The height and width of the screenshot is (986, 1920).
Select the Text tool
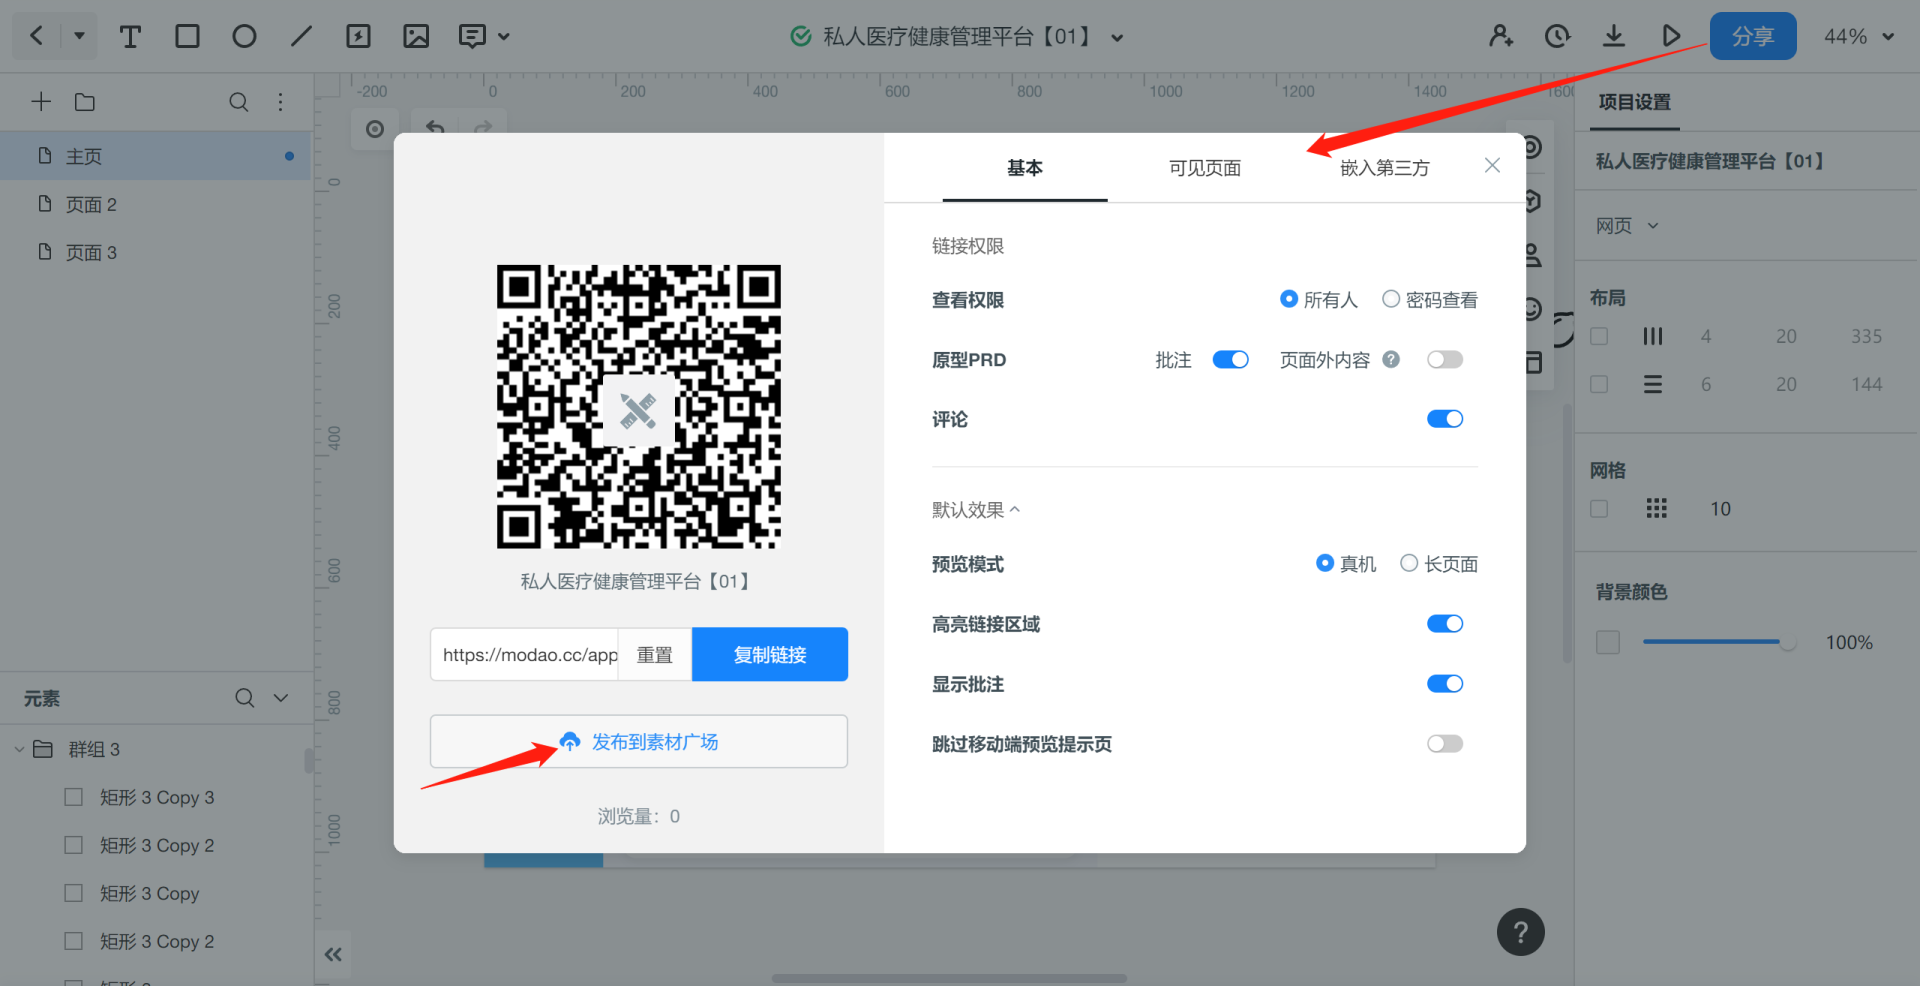pos(130,37)
